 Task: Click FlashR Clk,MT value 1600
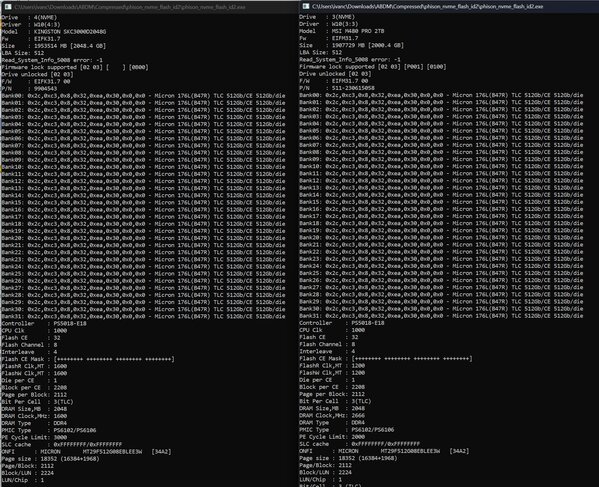coord(60,366)
